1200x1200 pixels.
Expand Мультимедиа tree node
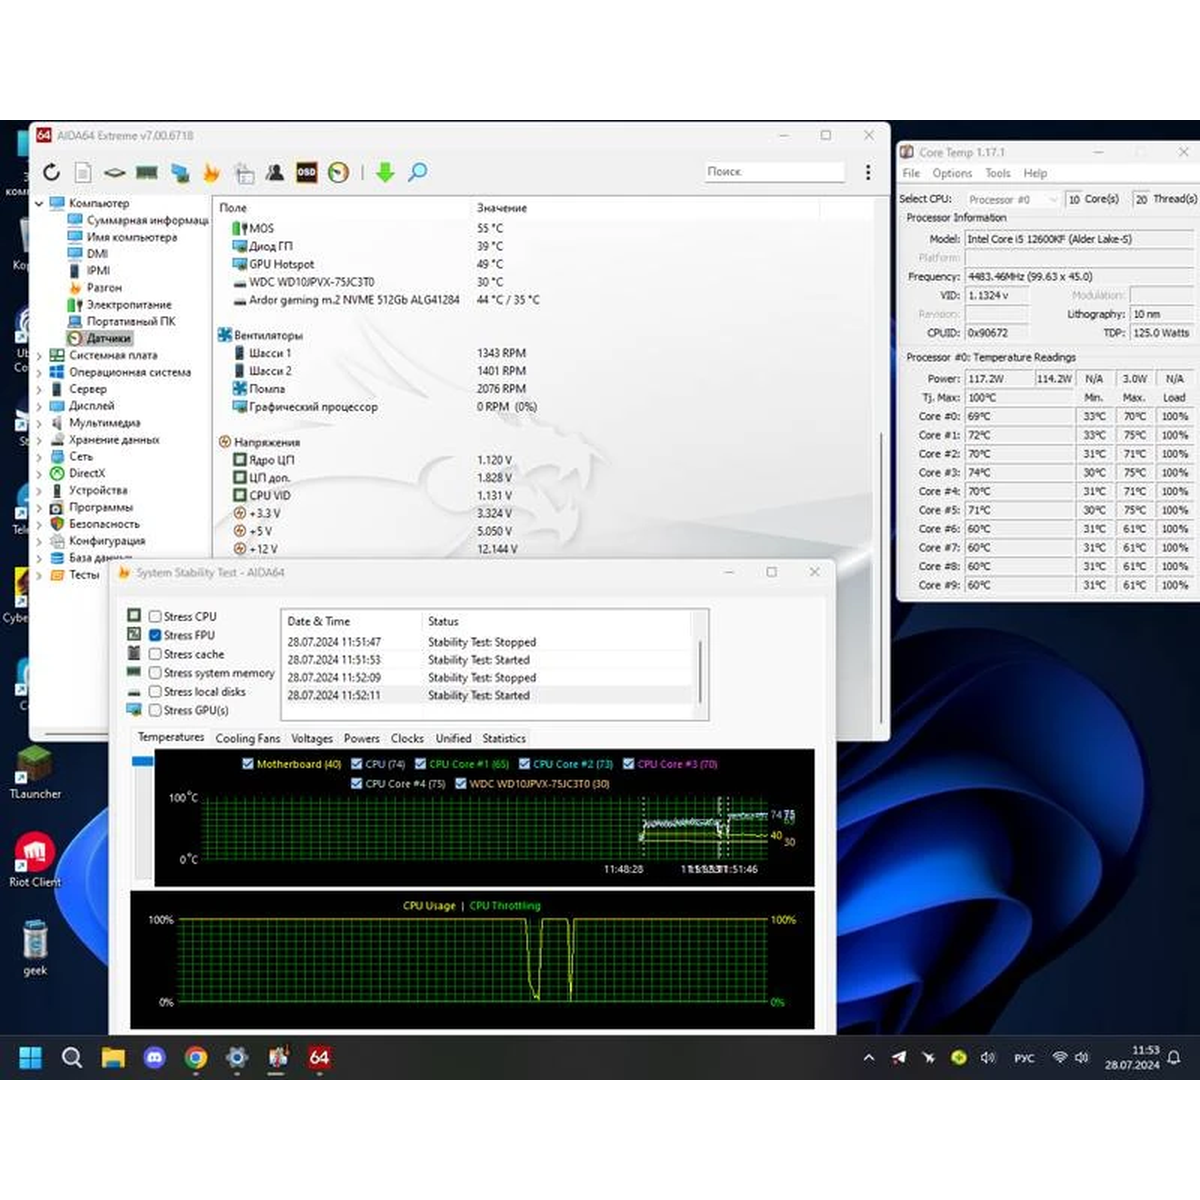[39, 423]
